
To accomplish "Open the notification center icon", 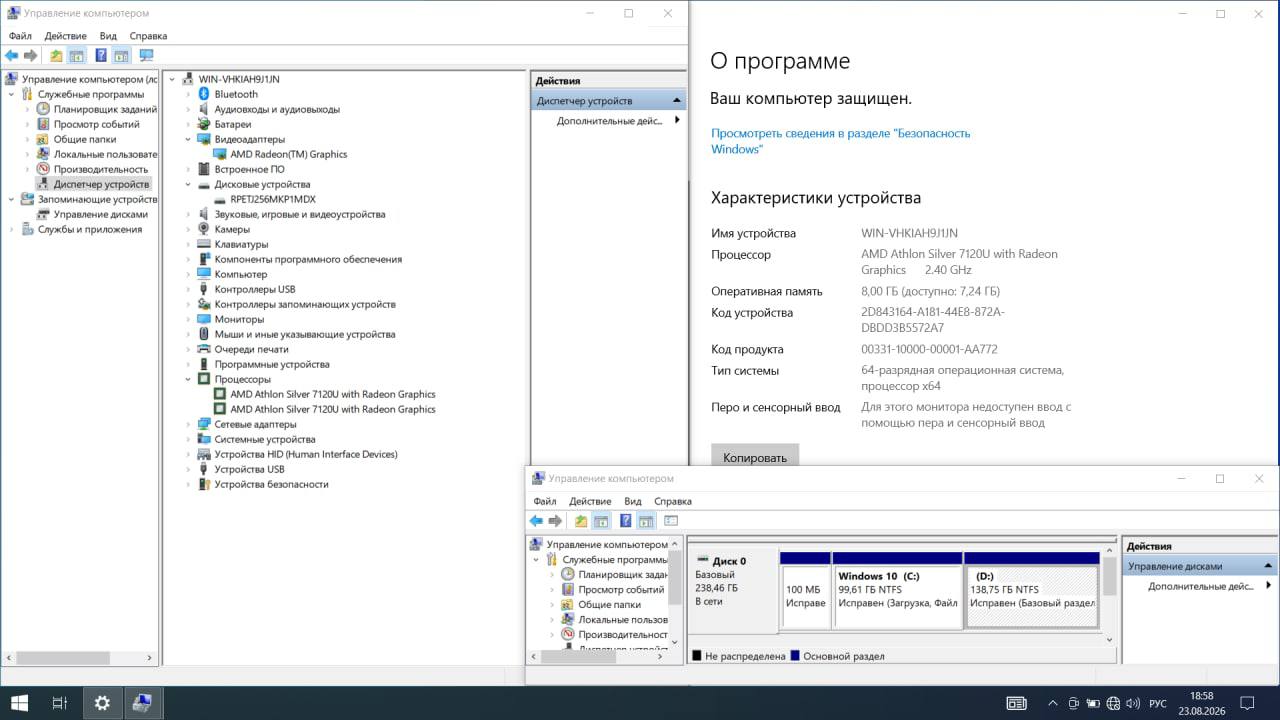I will (x=1247, y=703).
